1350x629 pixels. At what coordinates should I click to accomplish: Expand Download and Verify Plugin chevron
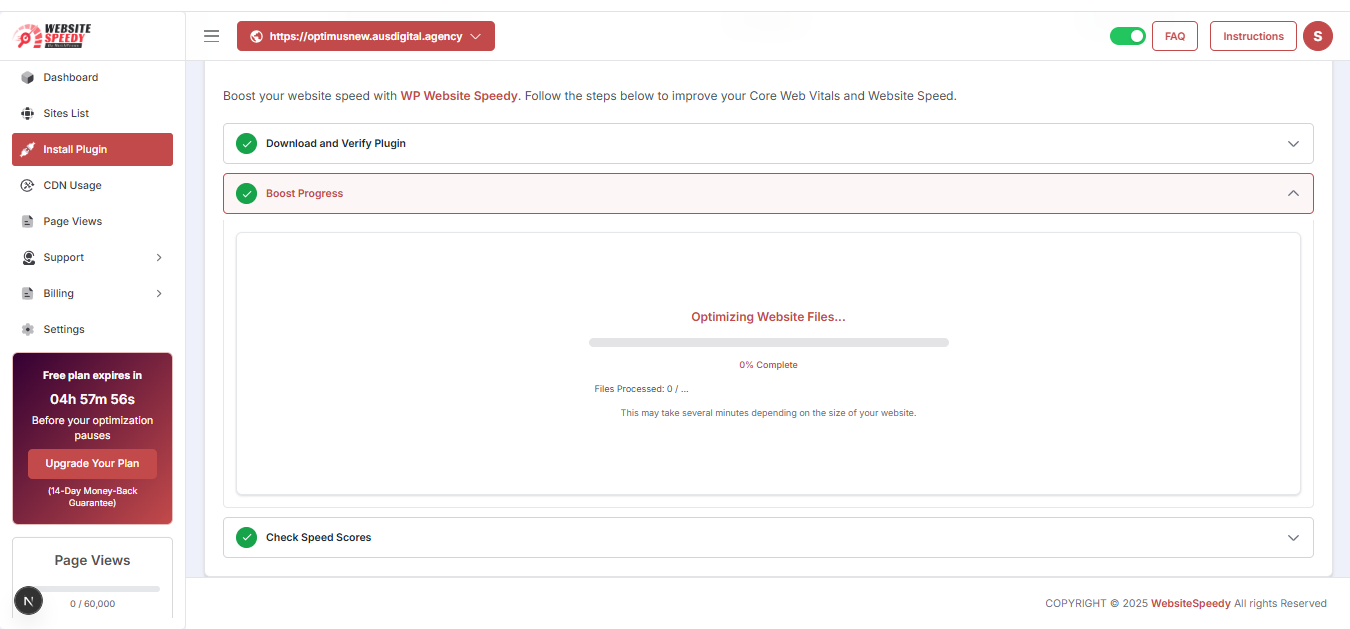[1293, 143]
